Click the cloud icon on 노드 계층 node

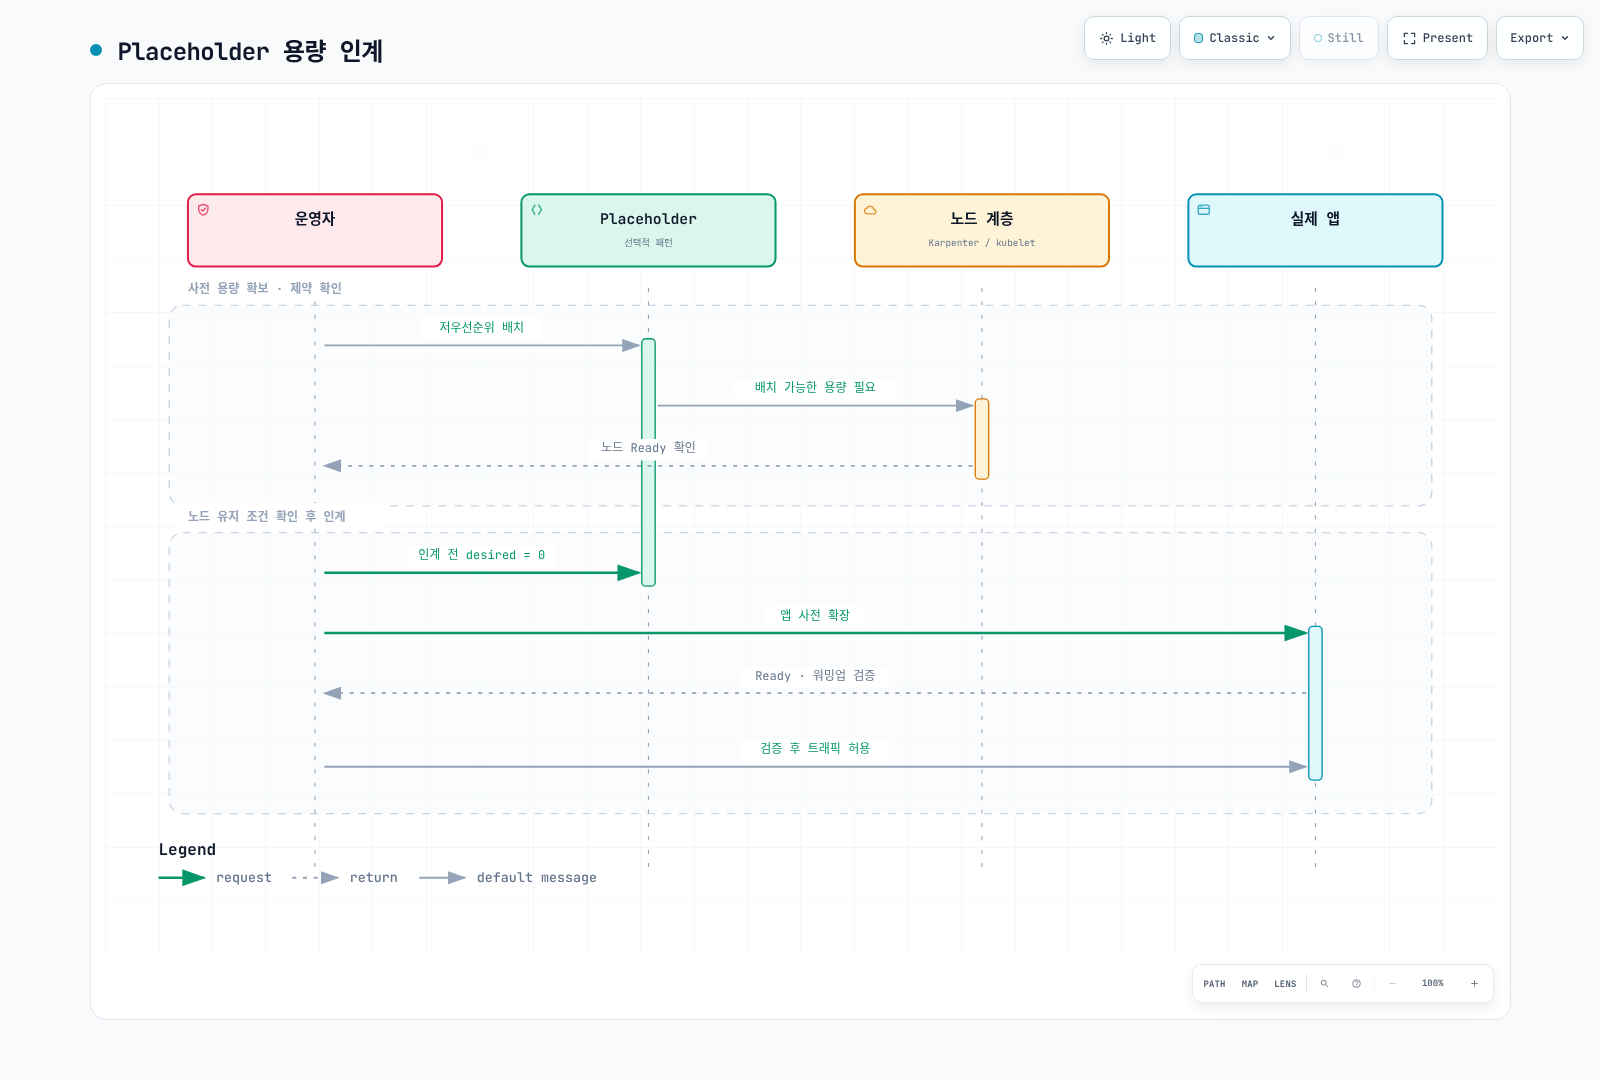click(x=870, y=210)
